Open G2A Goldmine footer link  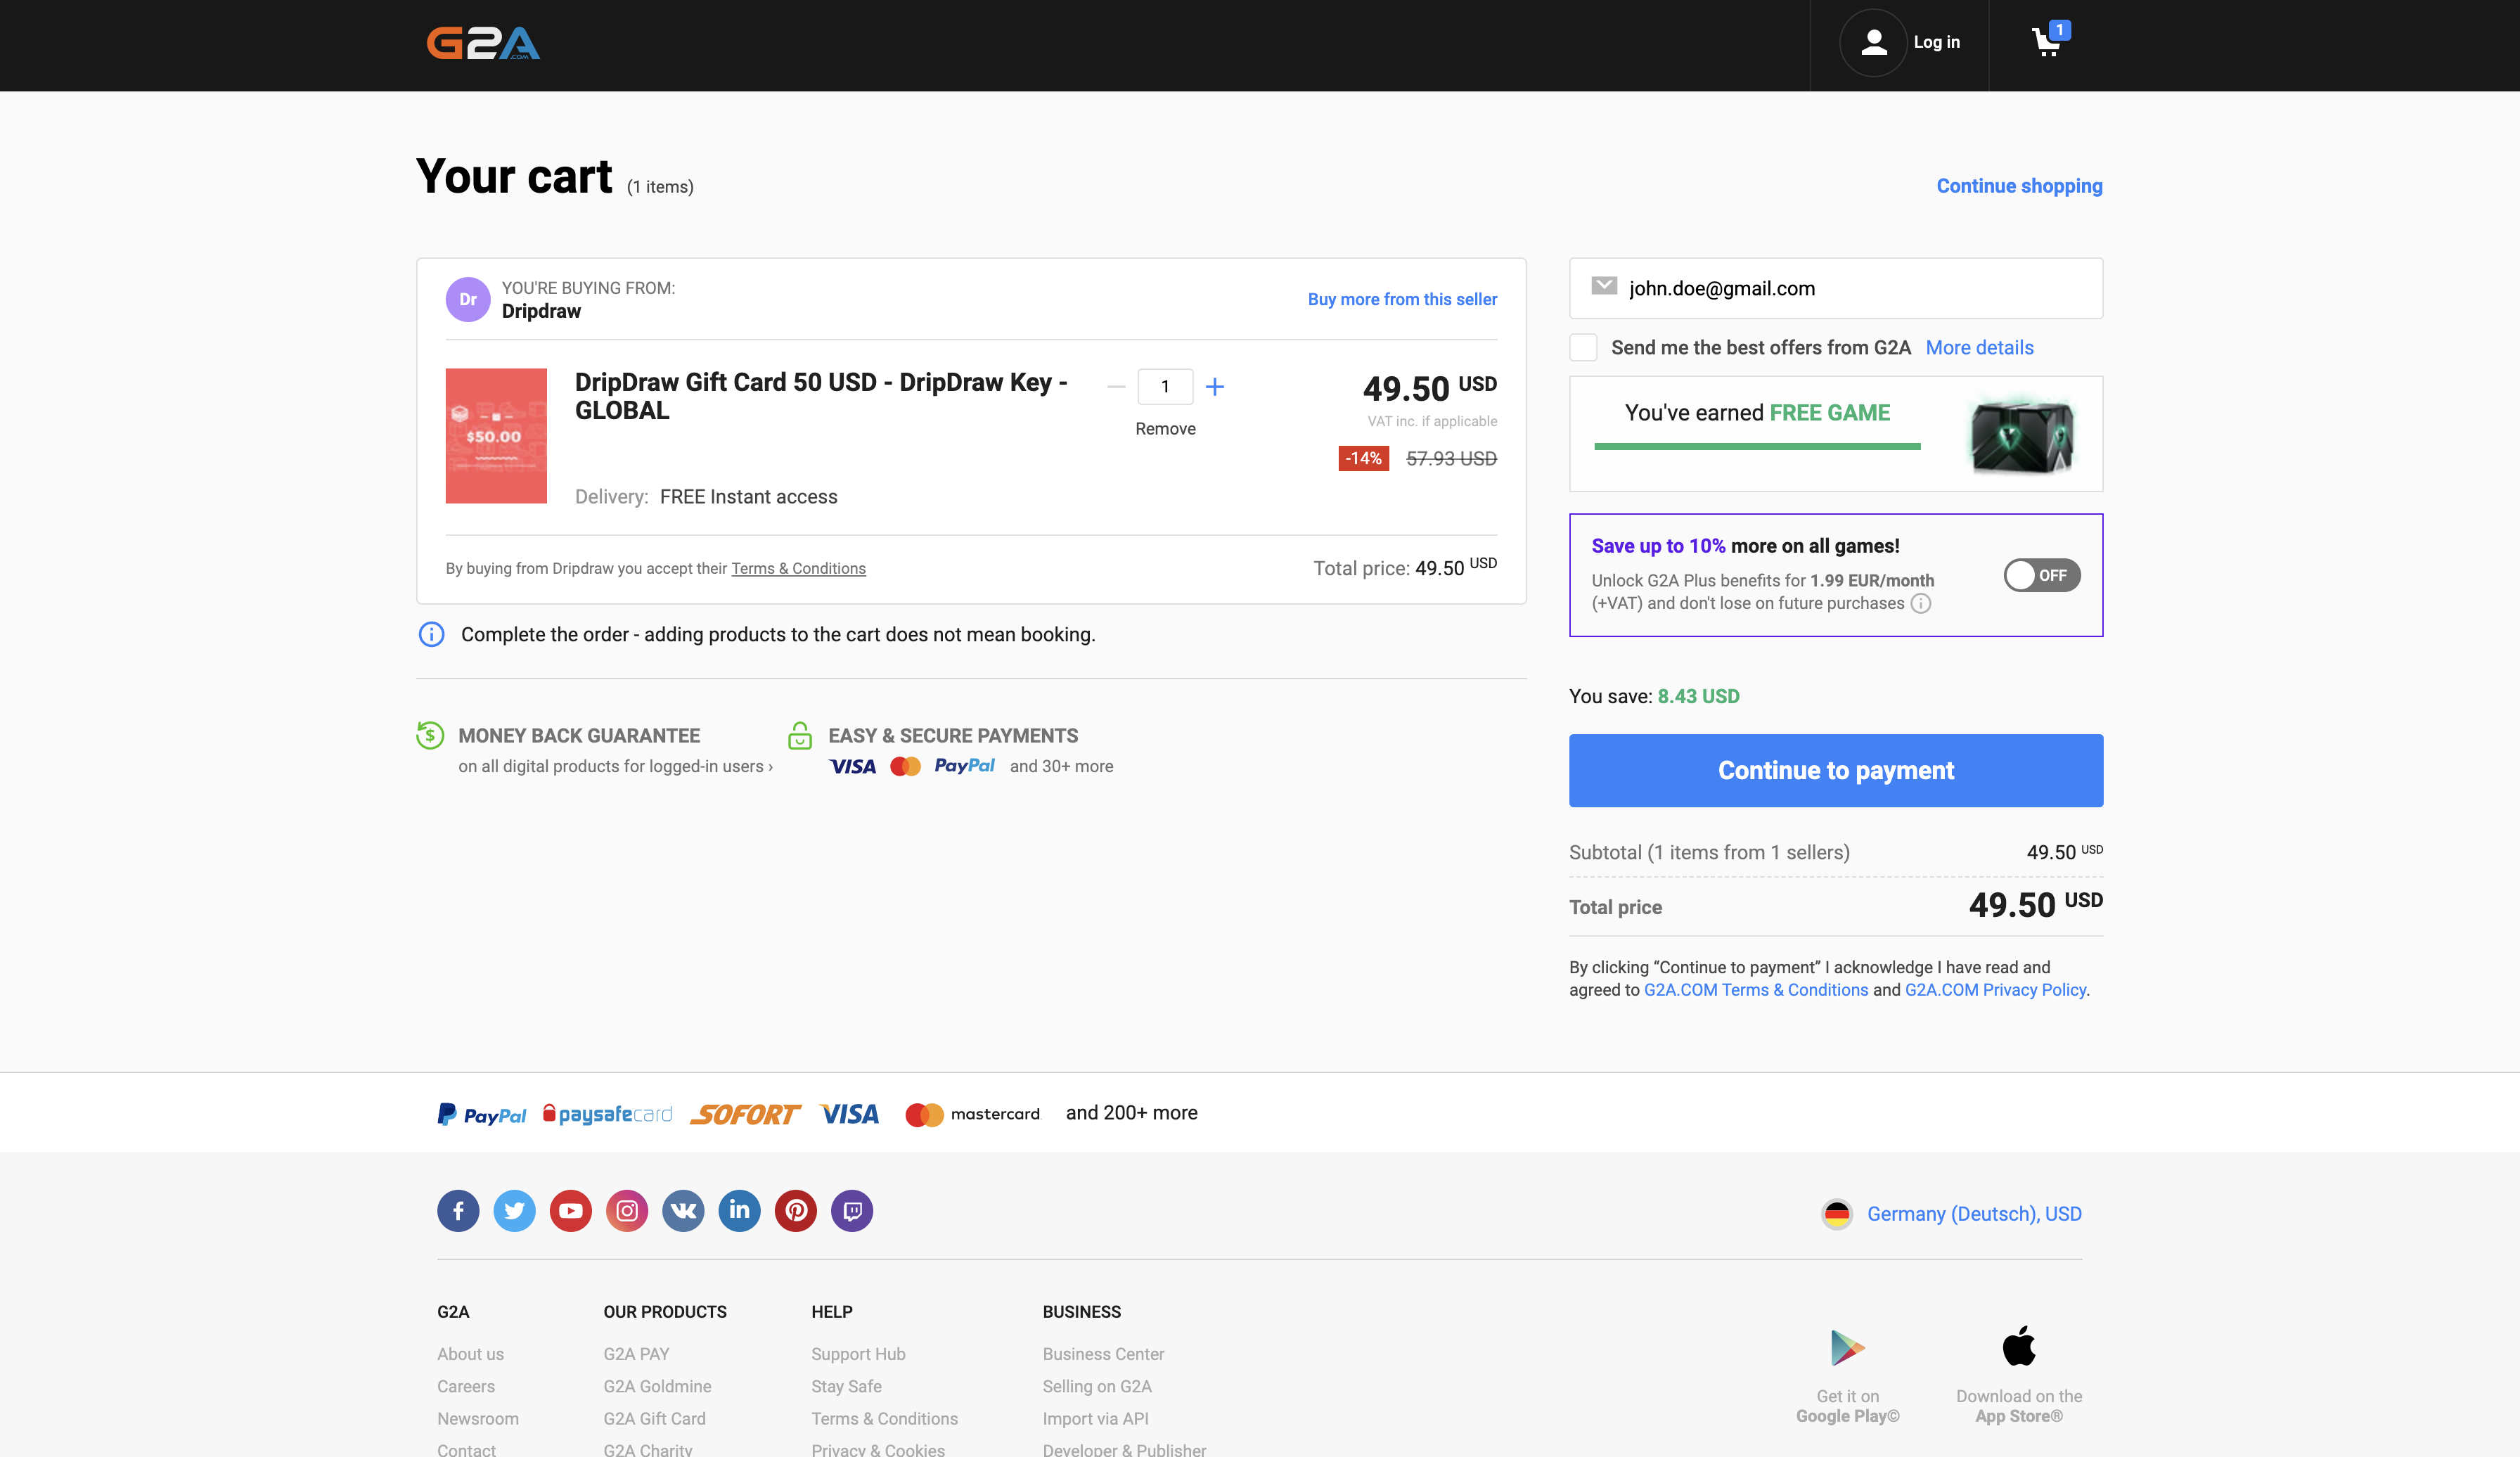[657, 1386]
